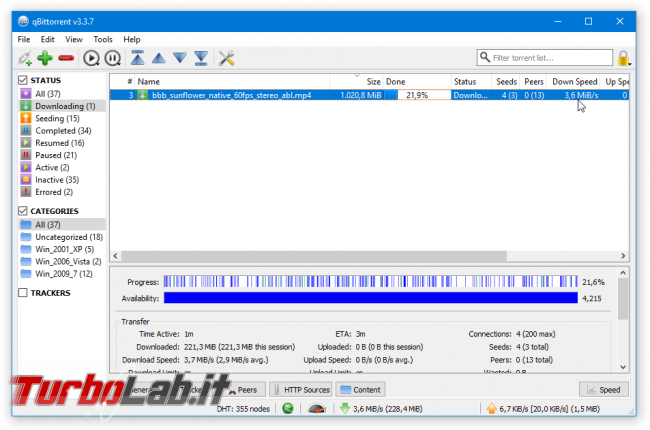The image size is (650, 430).
Task: Click the alternative speed limits icon in status bar
Action: tap(317, 408)
